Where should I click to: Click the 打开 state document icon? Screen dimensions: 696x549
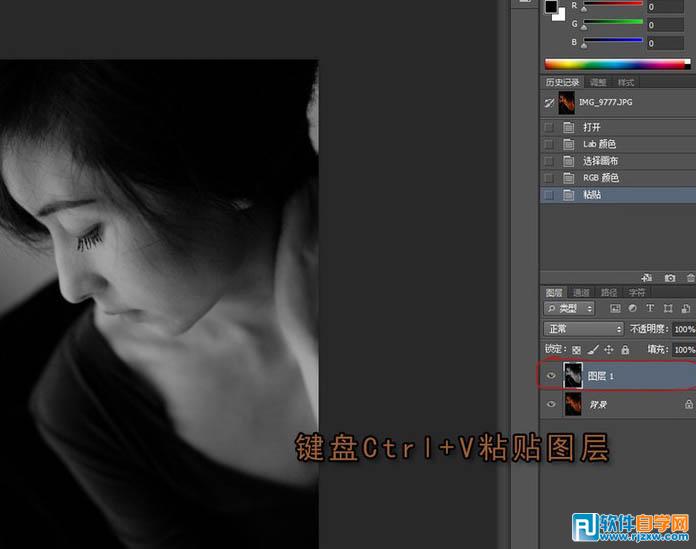[x=569, y=128]
